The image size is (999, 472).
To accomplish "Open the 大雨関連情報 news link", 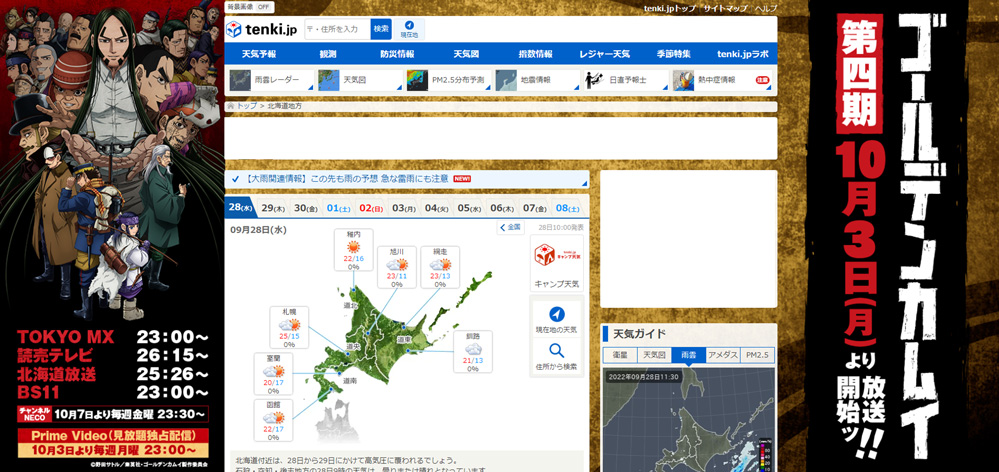I will tap(347, 179).
